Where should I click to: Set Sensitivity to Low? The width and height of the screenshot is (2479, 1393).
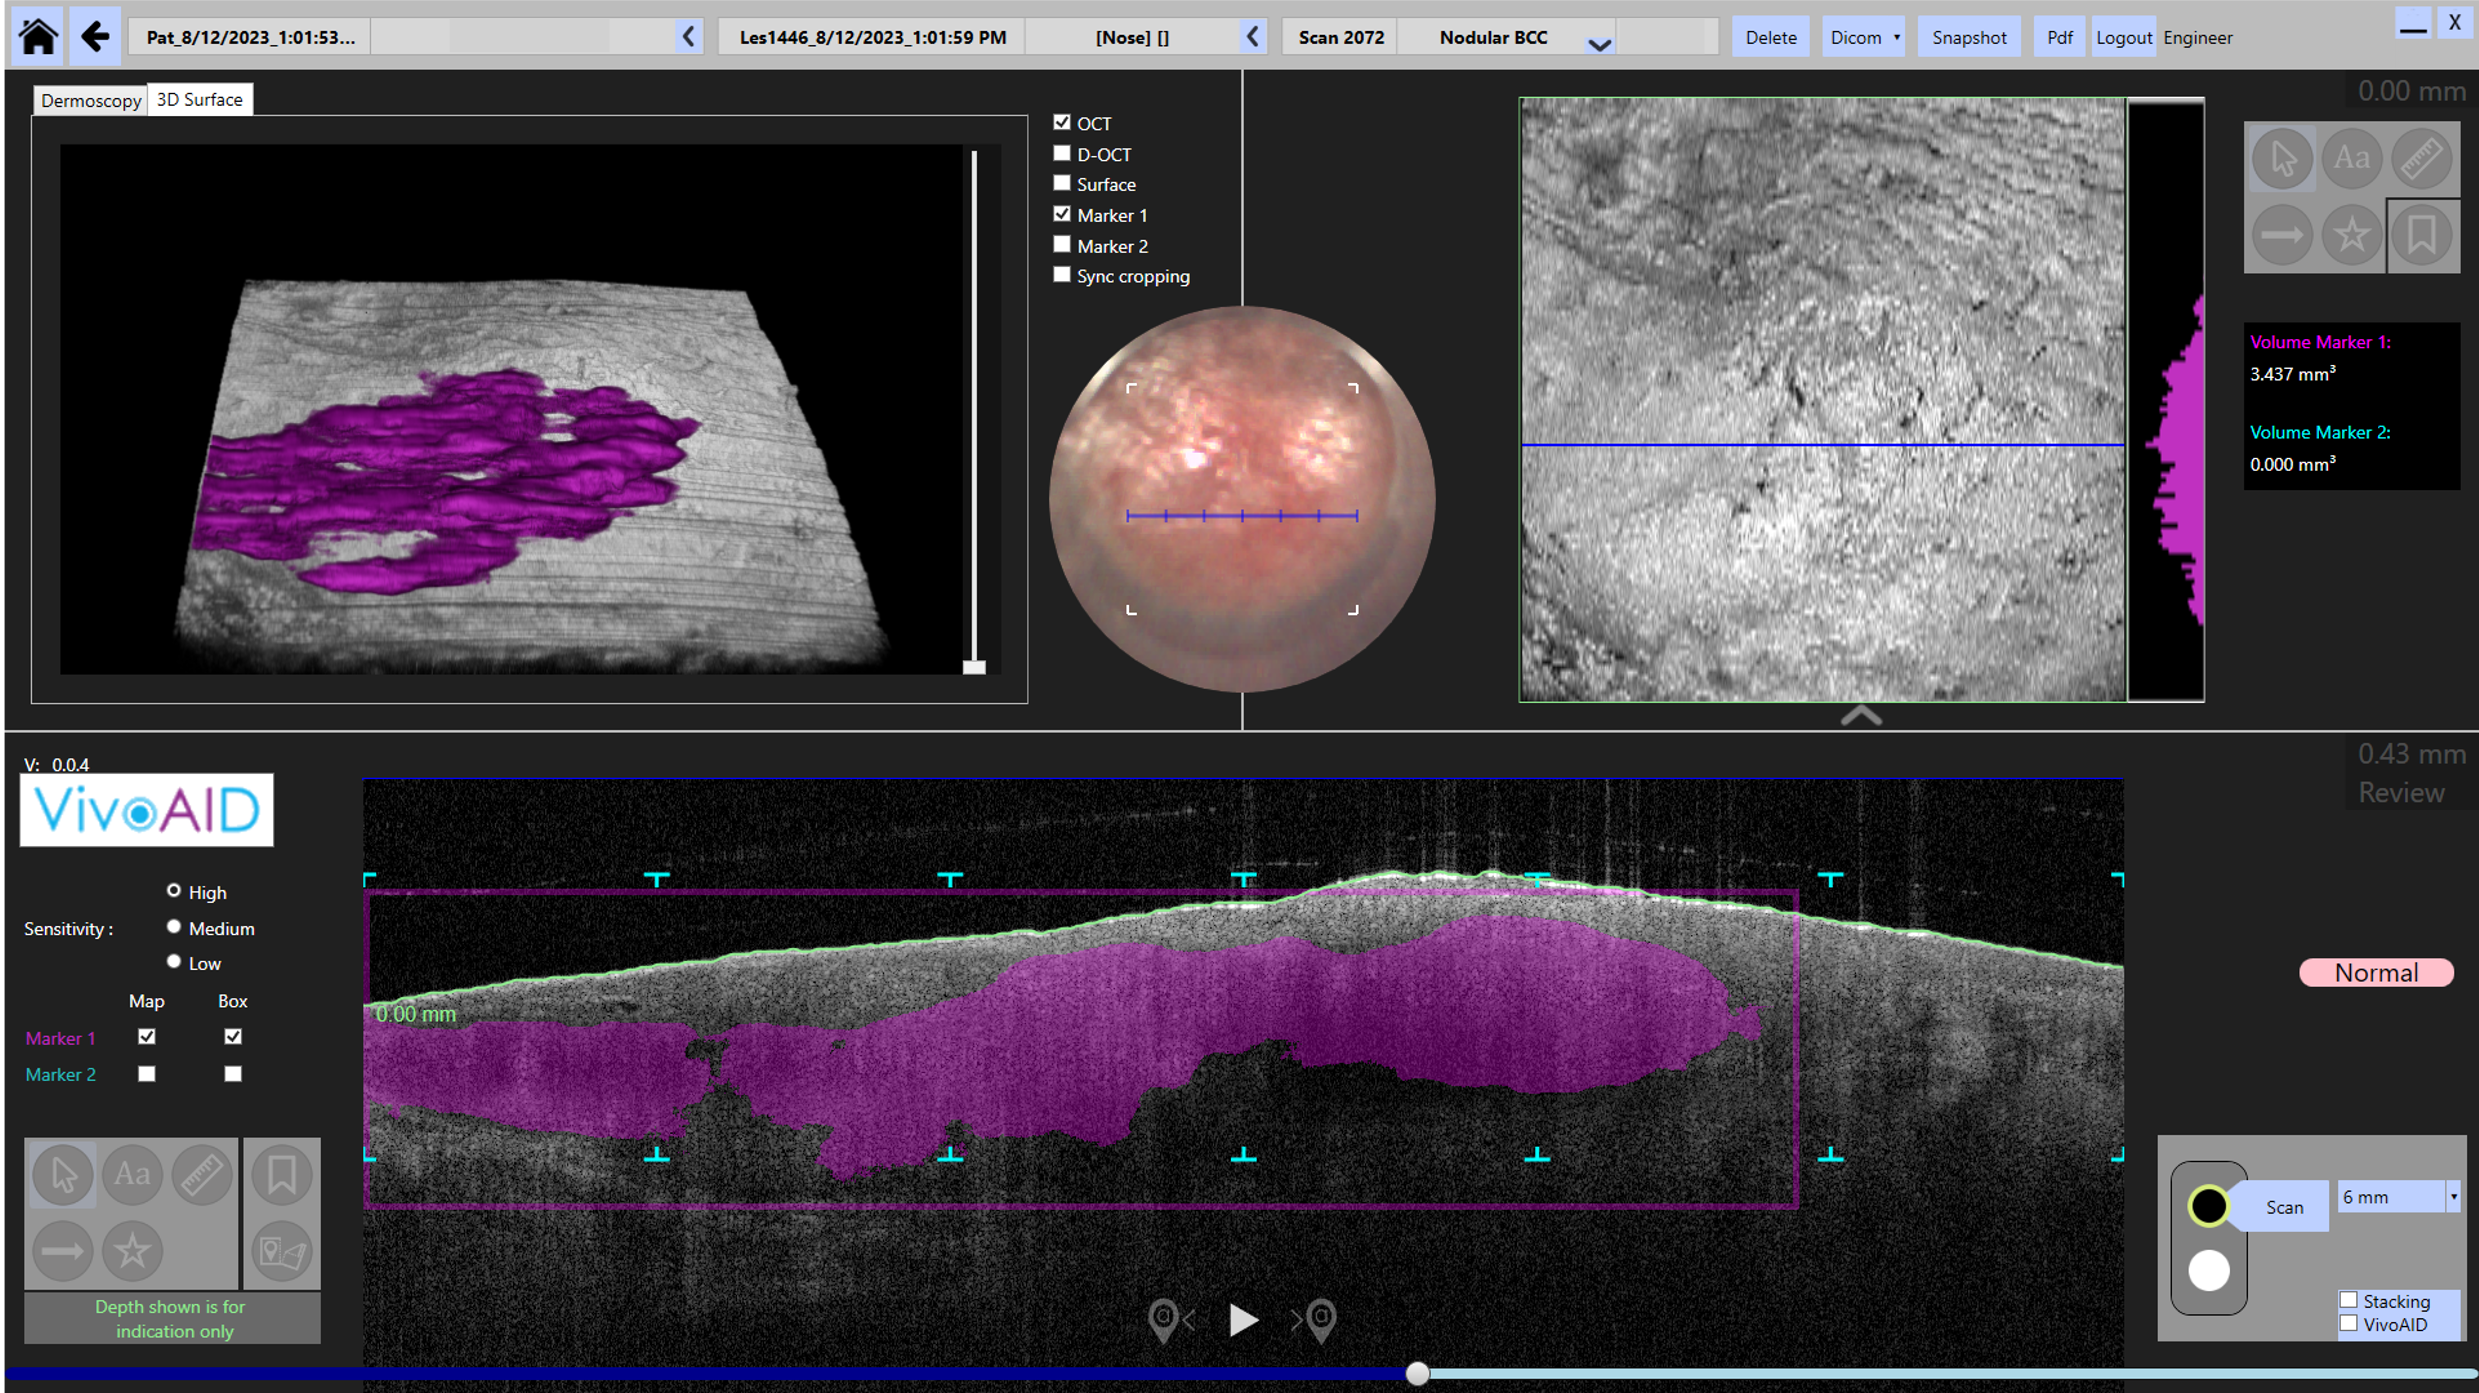[175, 960]
